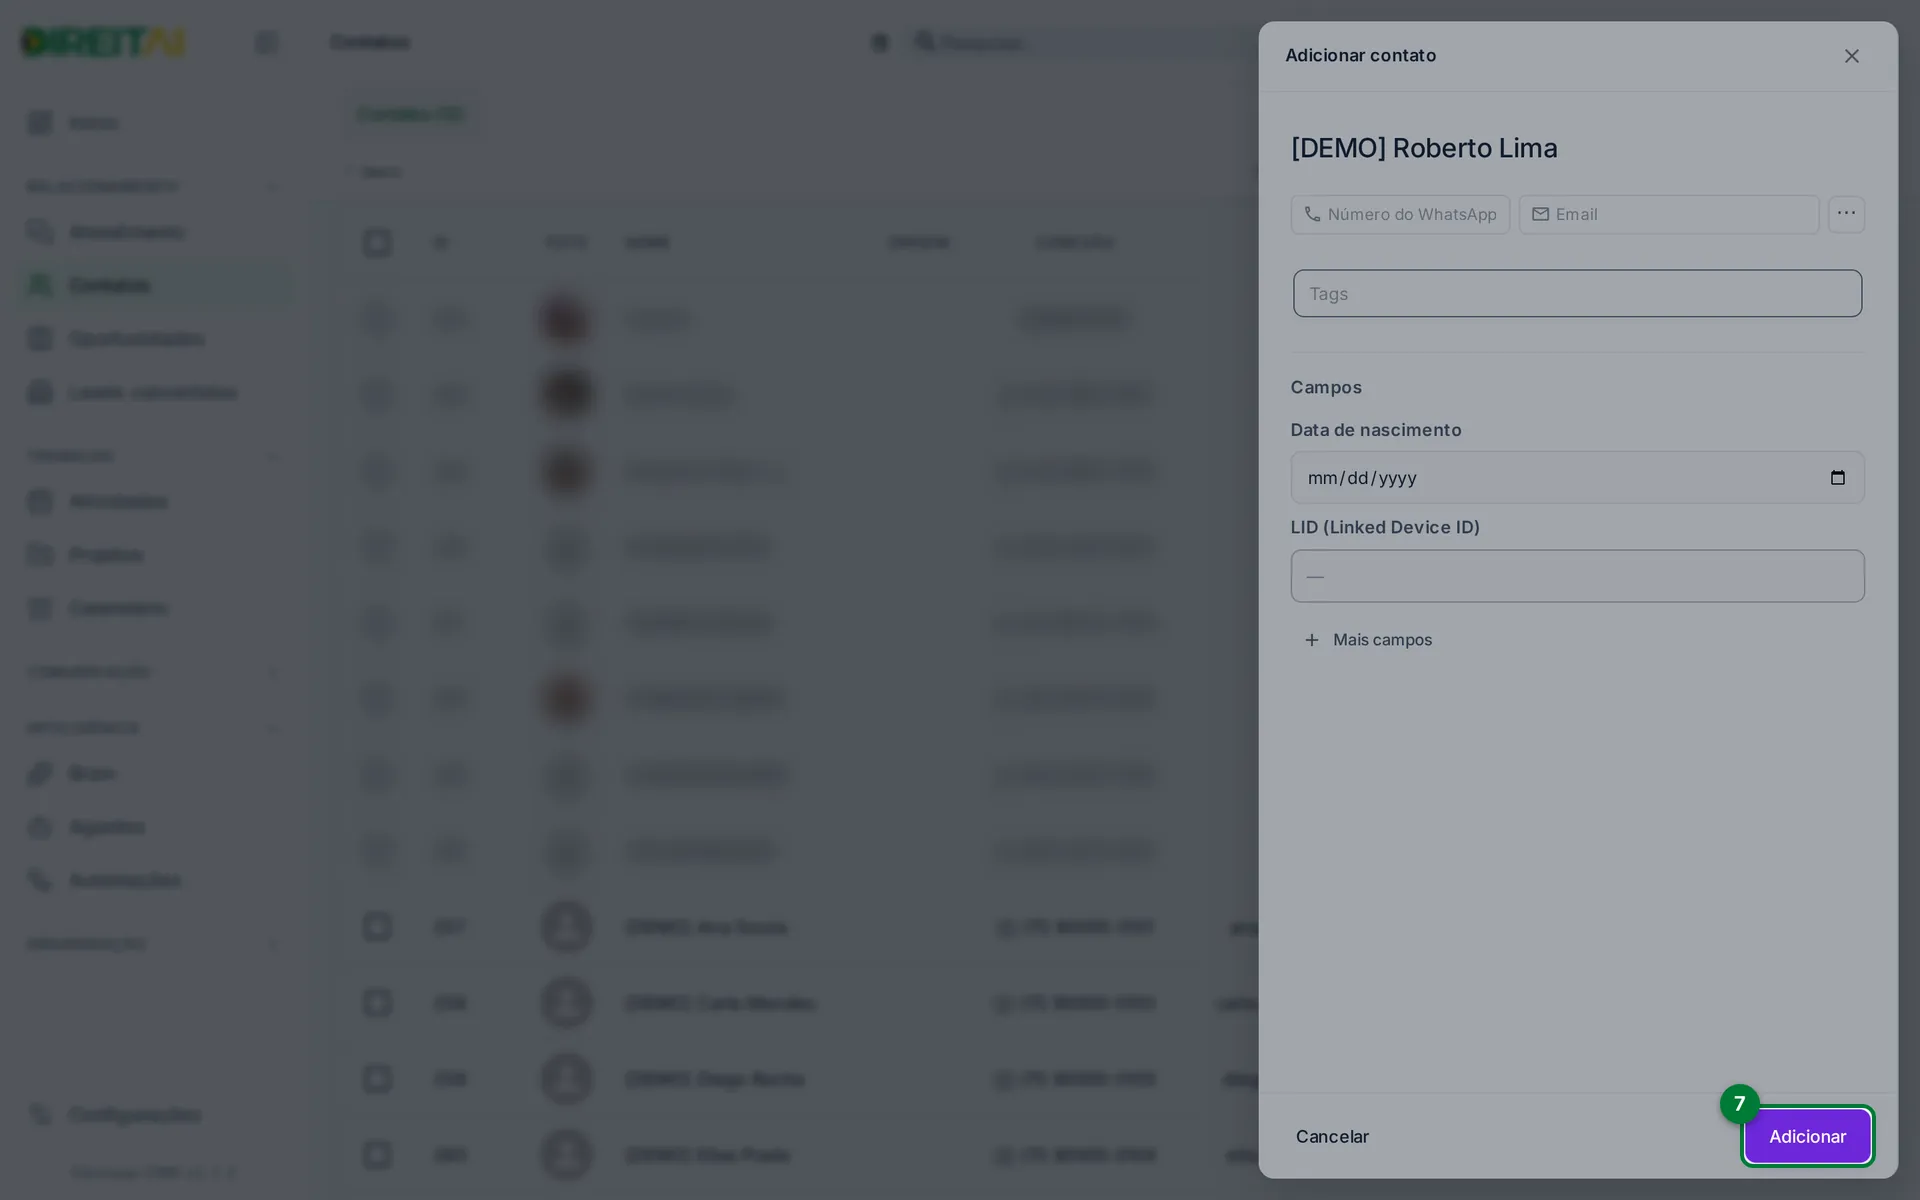Click the sidebar collapse icon near logo
This screenshot has height=1200, width=1920.
[x=266, y=43]
